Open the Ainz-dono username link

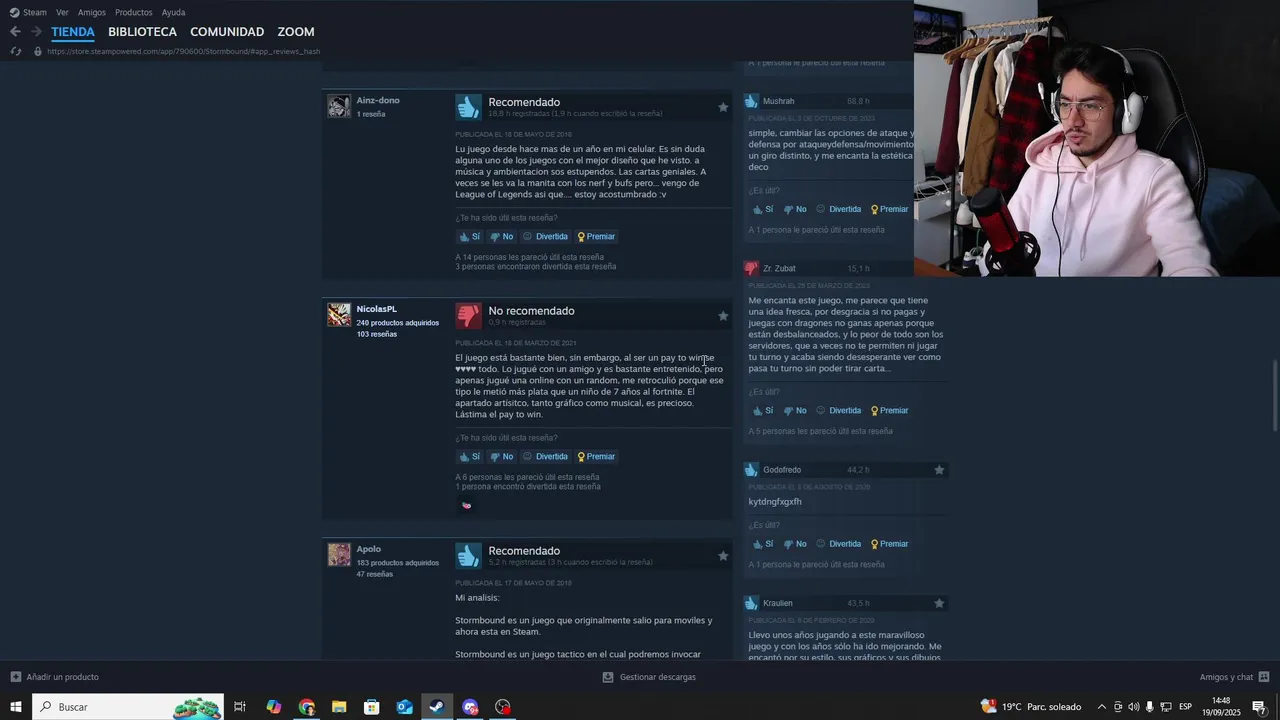[378, 100]
